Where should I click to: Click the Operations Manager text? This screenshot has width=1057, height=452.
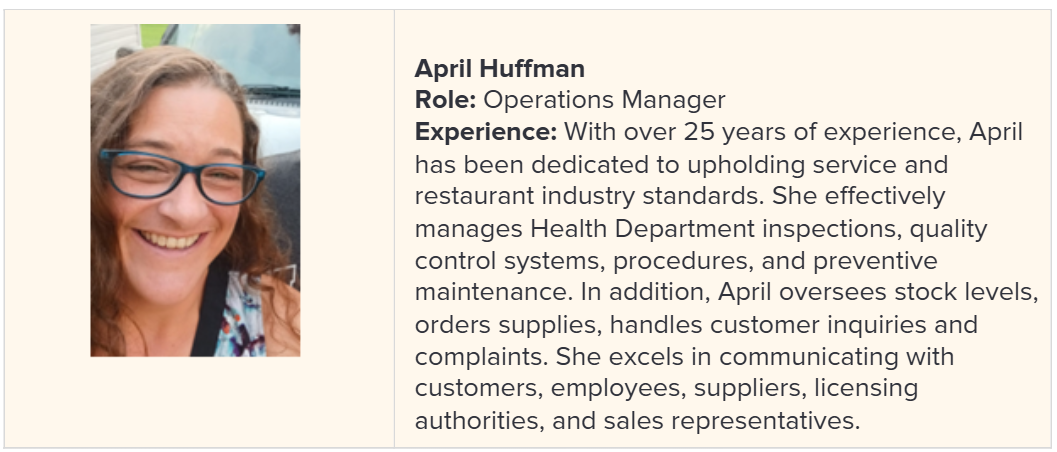605,100
